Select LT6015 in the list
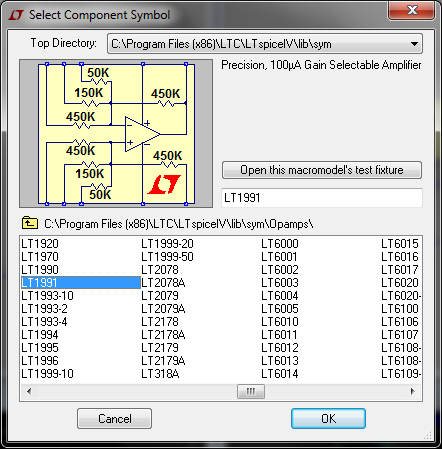This screenshot has height=449, width=442. point(400,244)
